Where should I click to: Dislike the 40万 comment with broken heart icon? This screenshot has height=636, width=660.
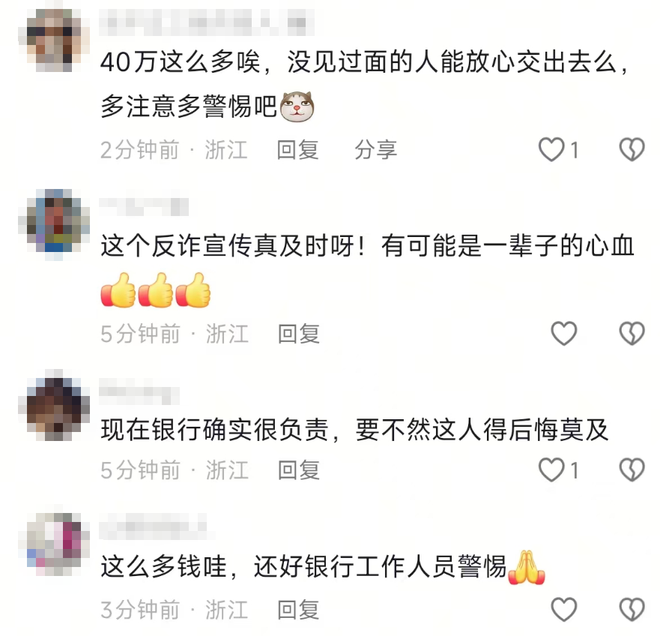[x=632, y=149]
